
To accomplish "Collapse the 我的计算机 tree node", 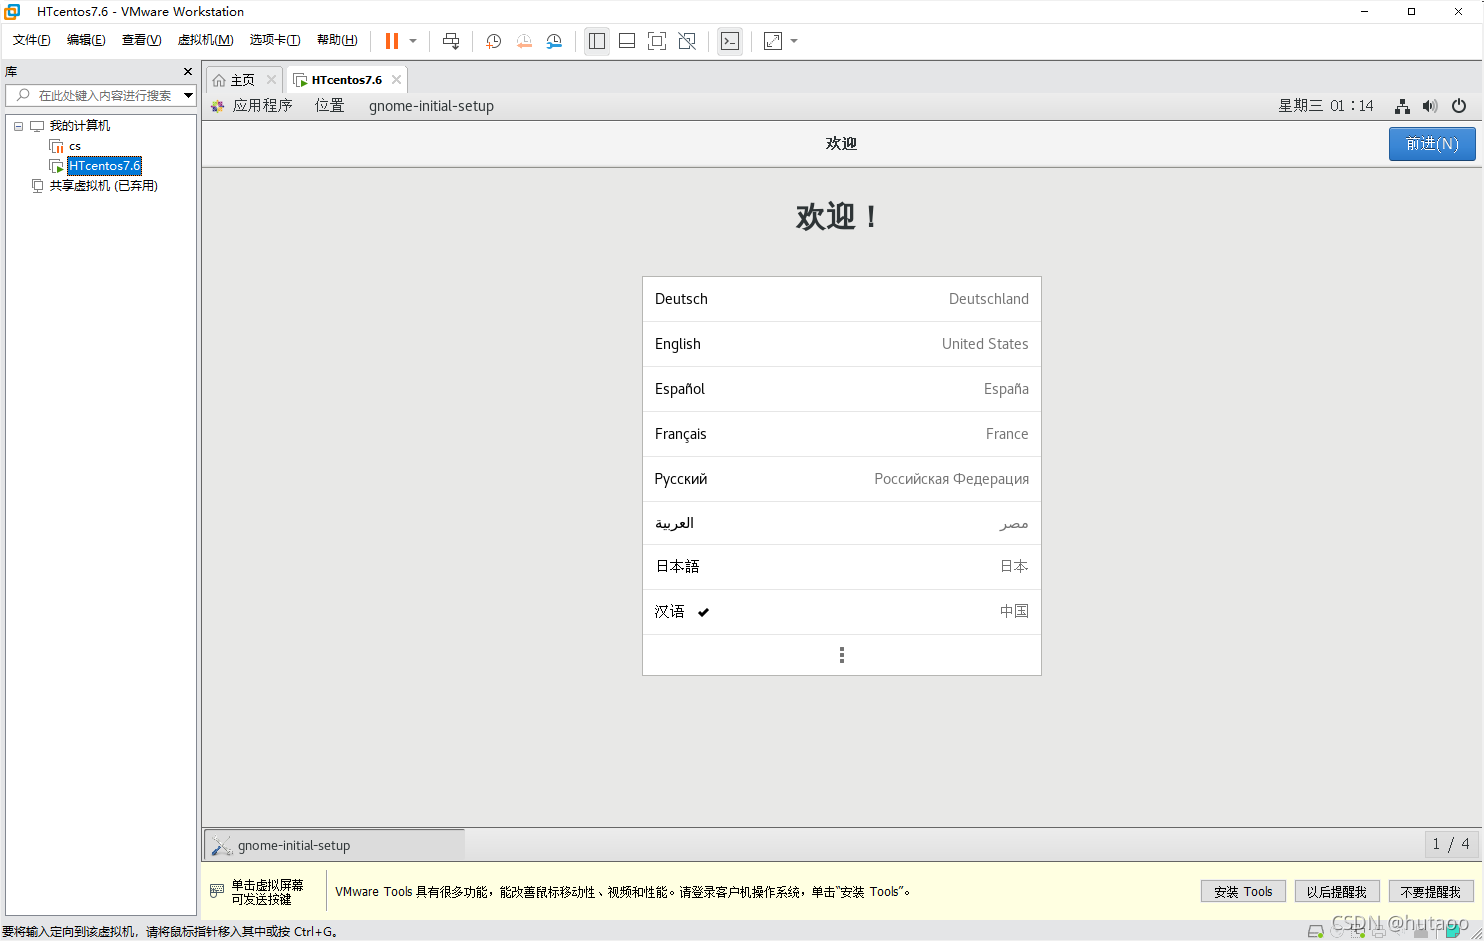I will click(18, 126).
